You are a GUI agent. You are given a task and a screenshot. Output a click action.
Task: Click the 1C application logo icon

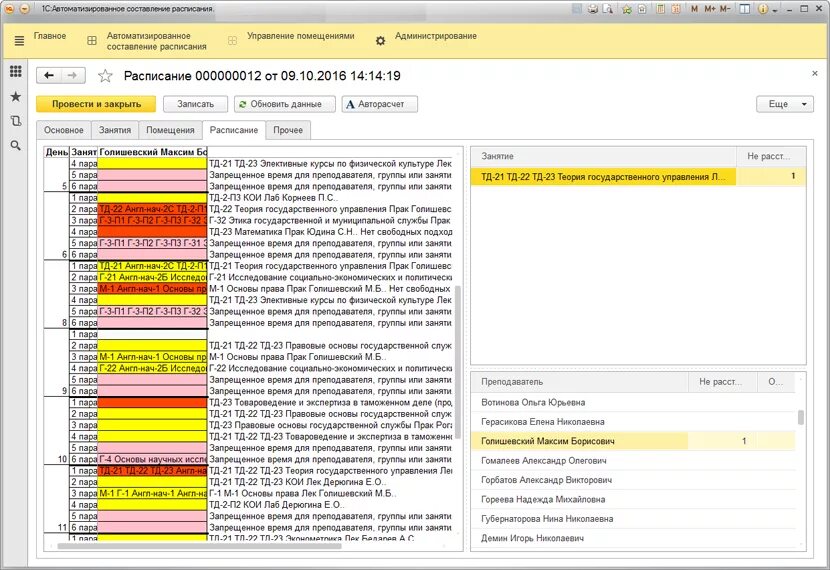[10, 9]
